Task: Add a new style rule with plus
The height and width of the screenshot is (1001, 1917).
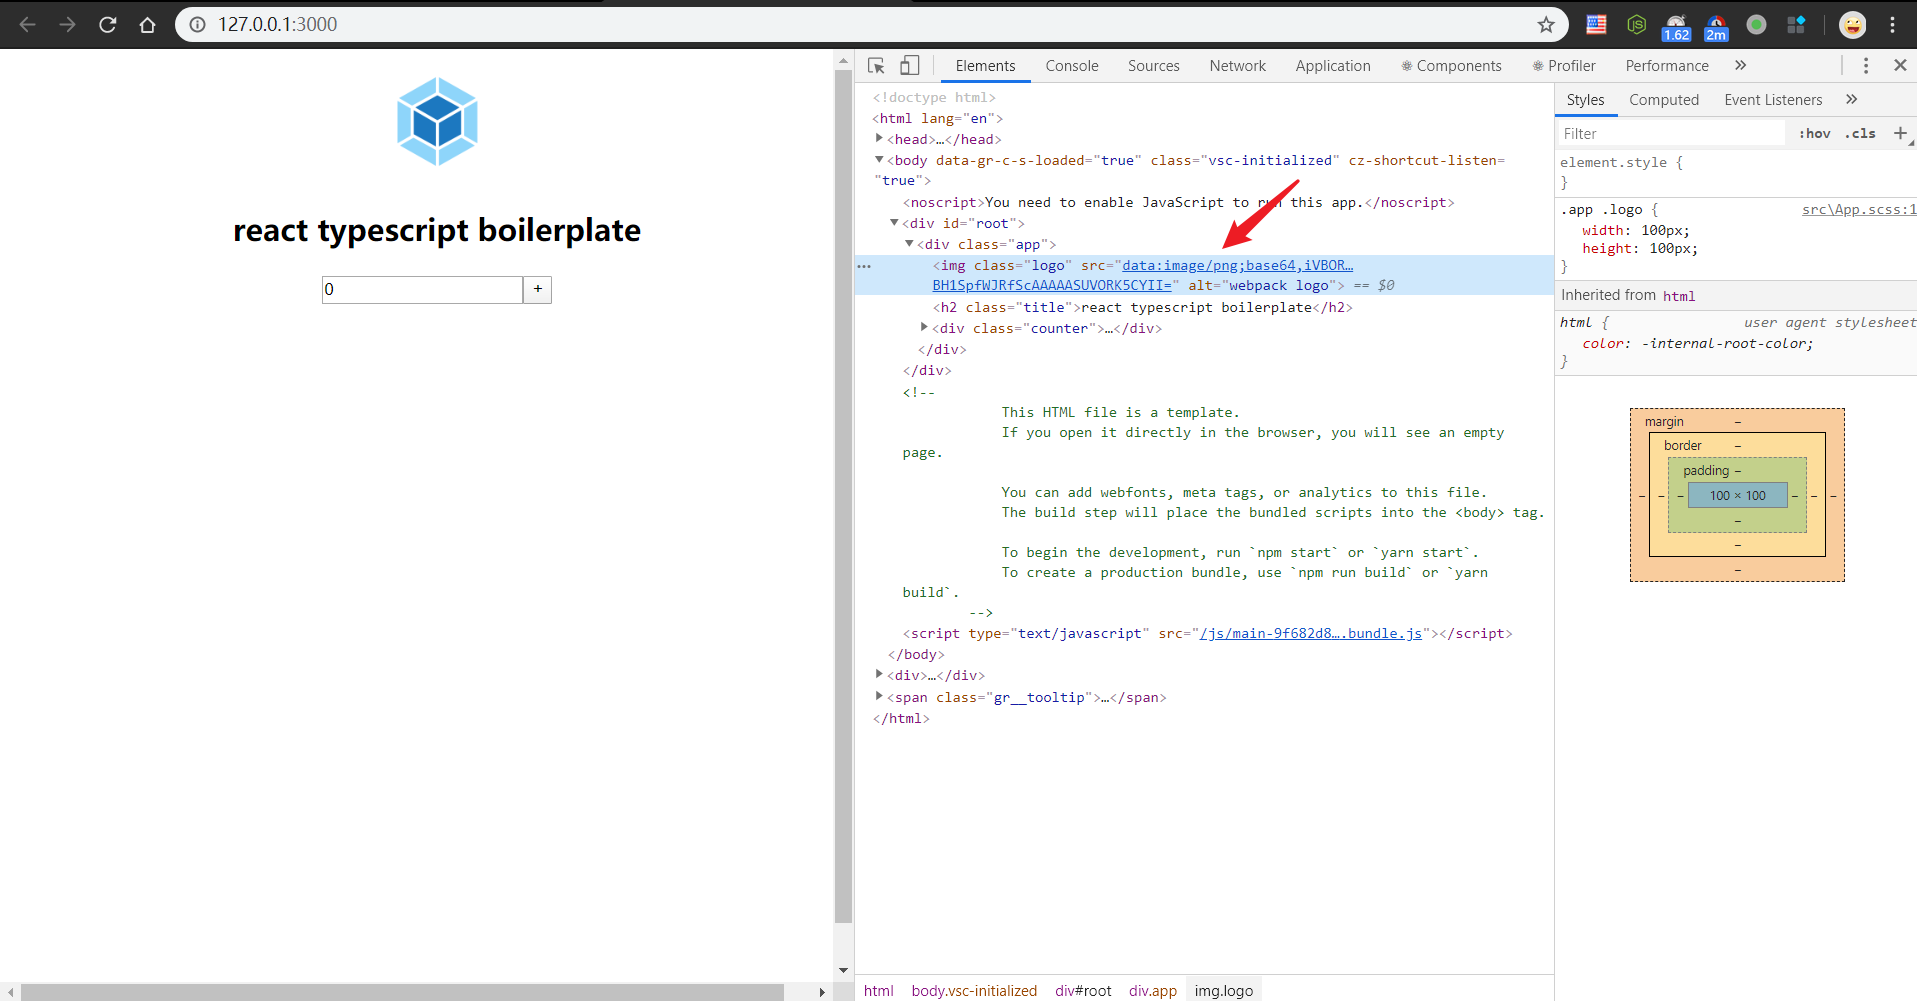Action: coord(1900,133)
